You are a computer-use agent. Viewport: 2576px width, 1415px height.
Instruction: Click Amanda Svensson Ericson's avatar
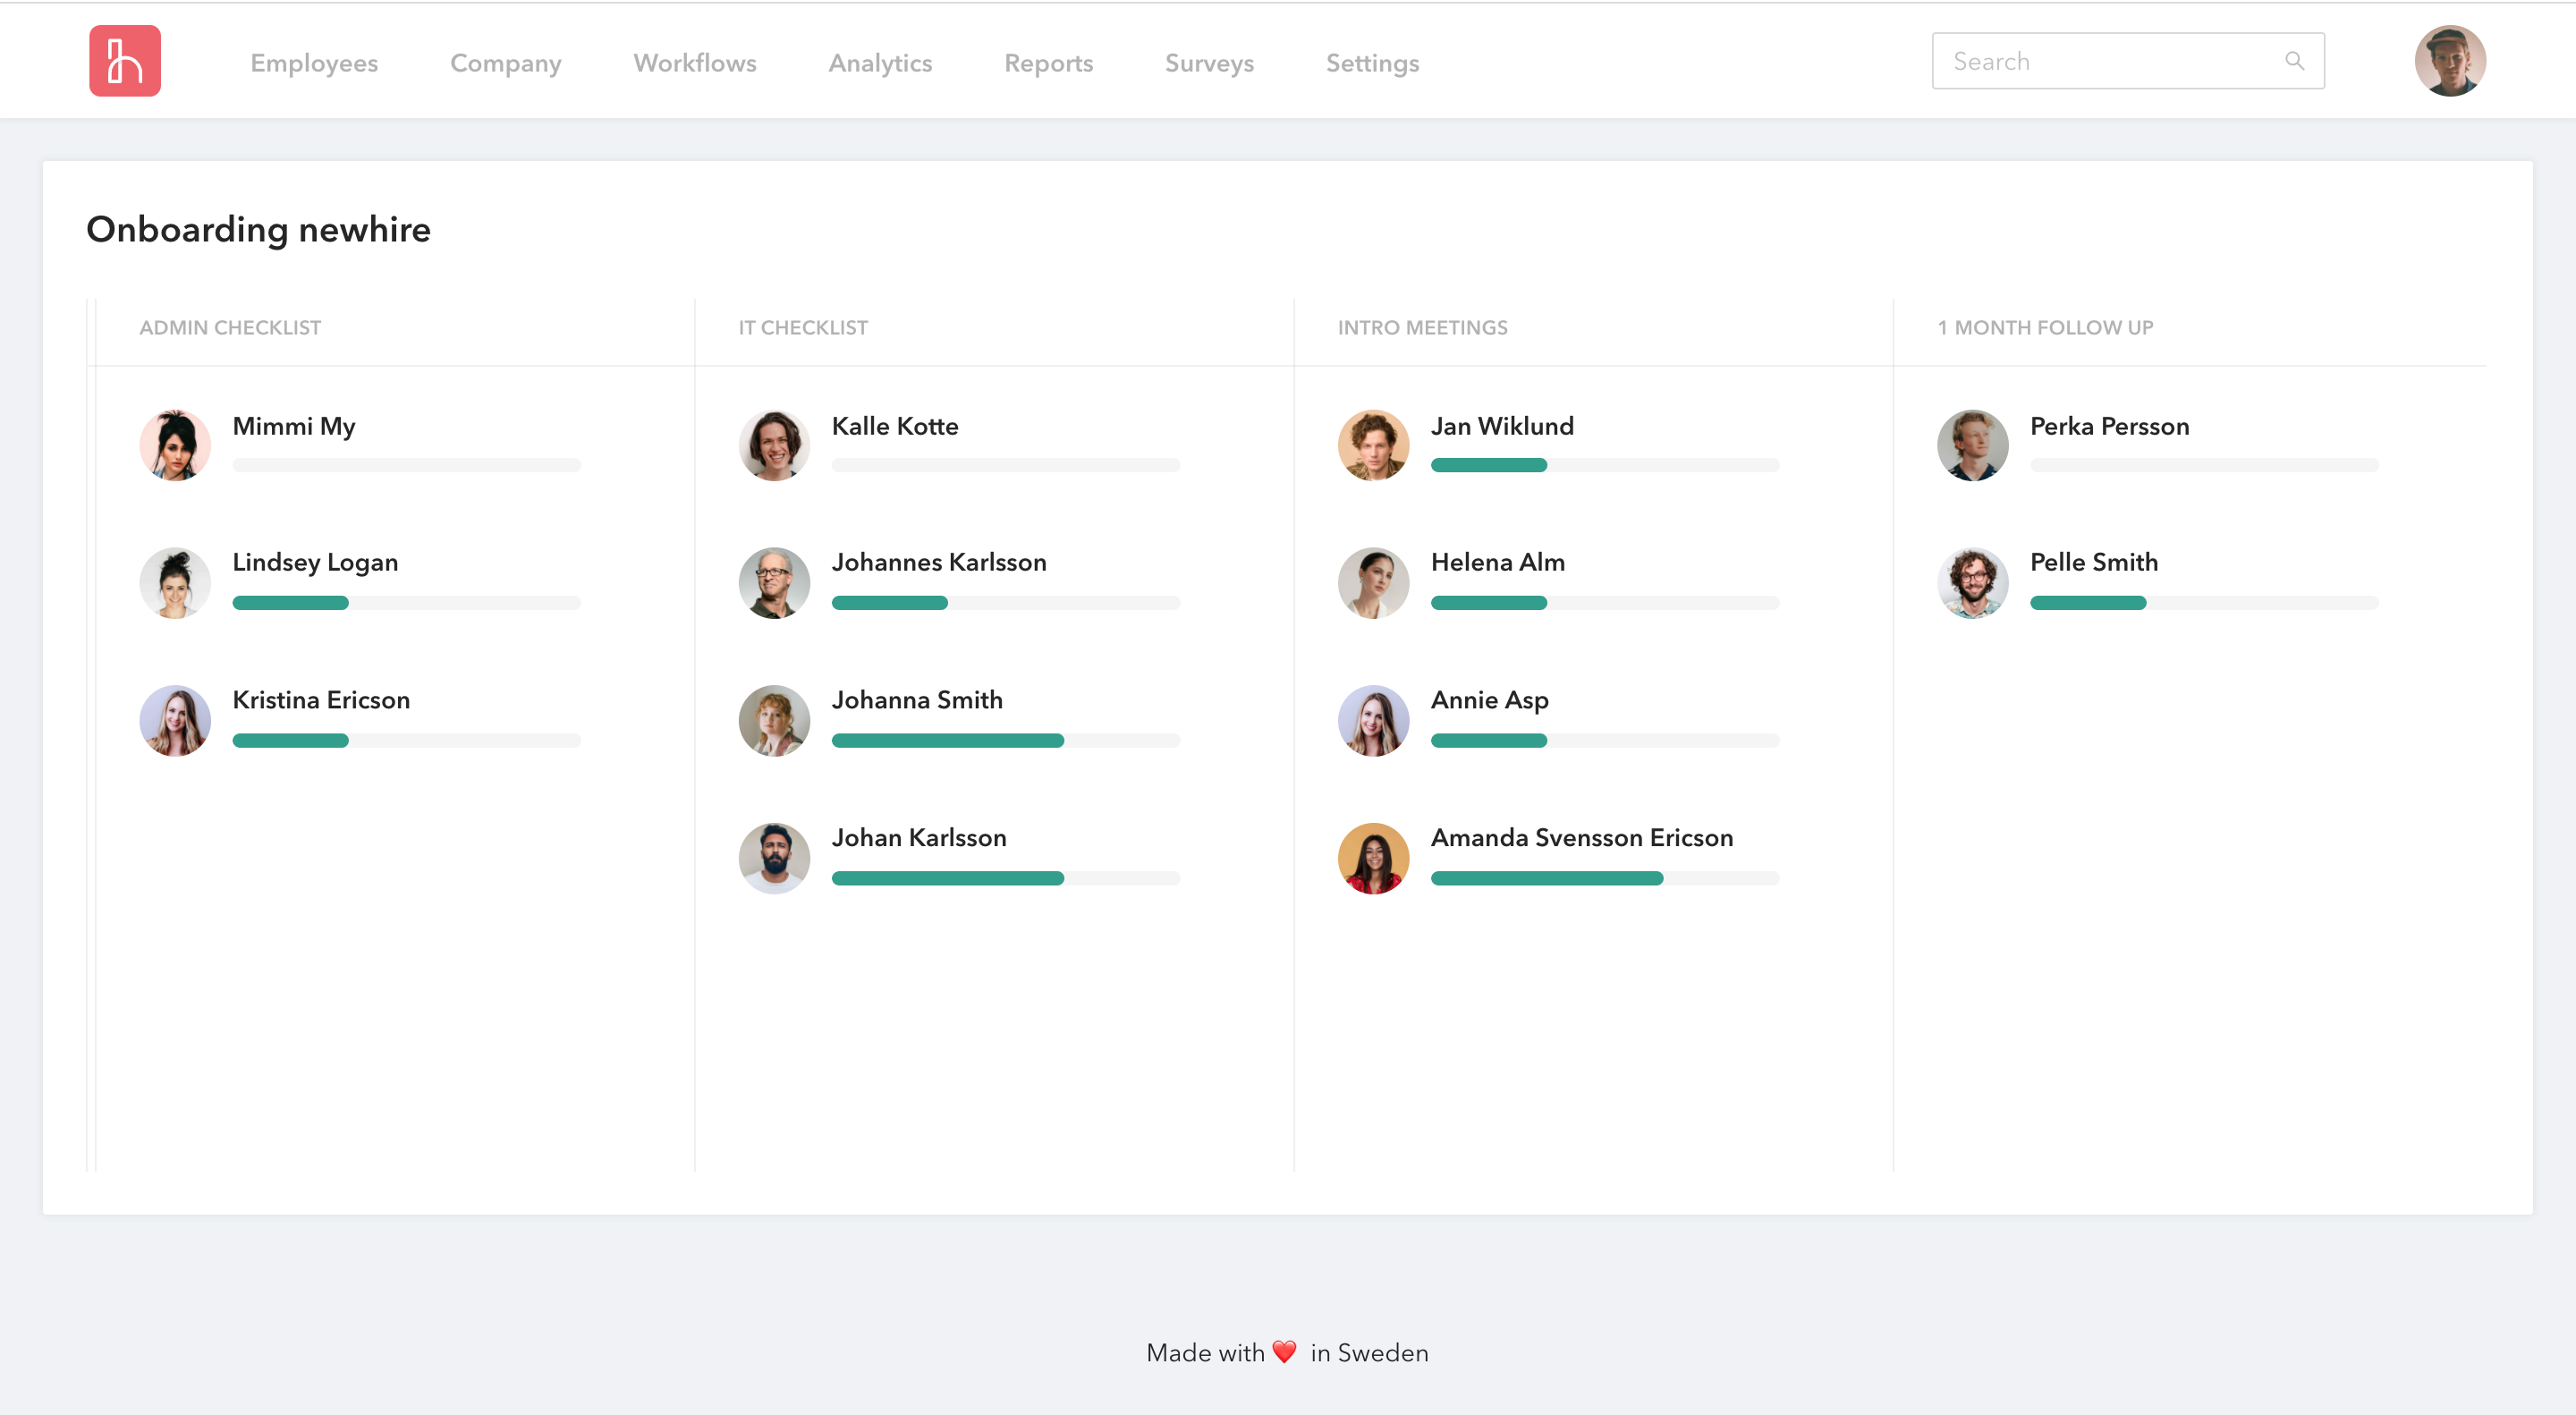pos(1373,858)
